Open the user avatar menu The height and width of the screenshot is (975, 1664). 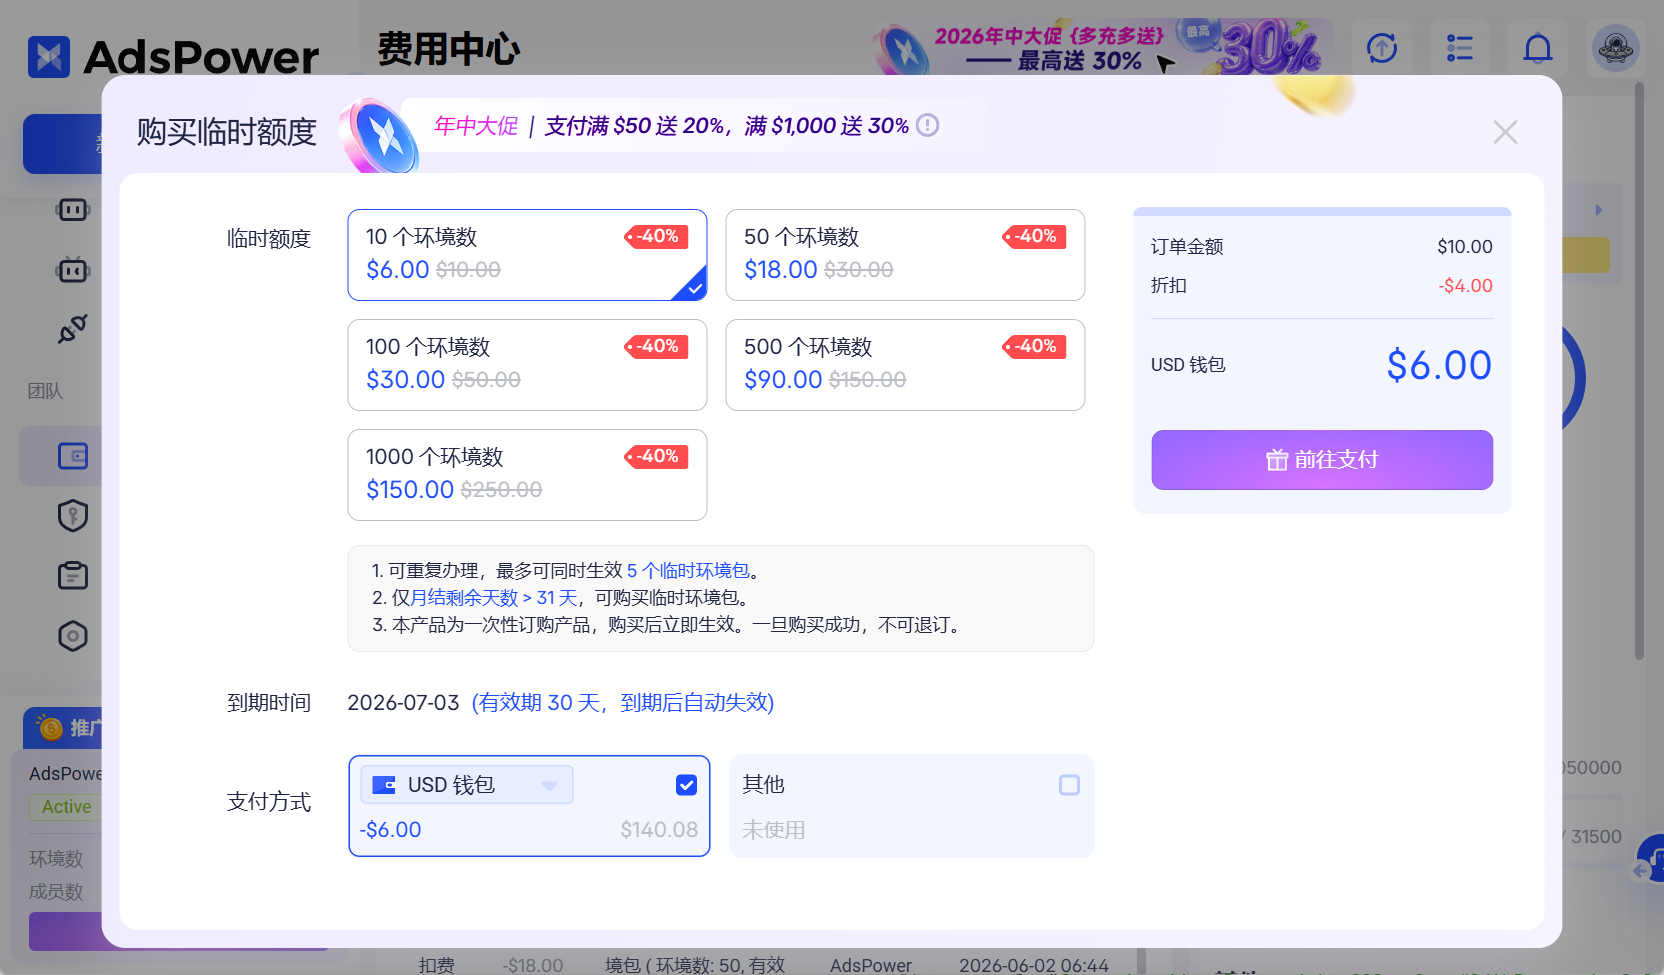click(x=1616, y=47)
